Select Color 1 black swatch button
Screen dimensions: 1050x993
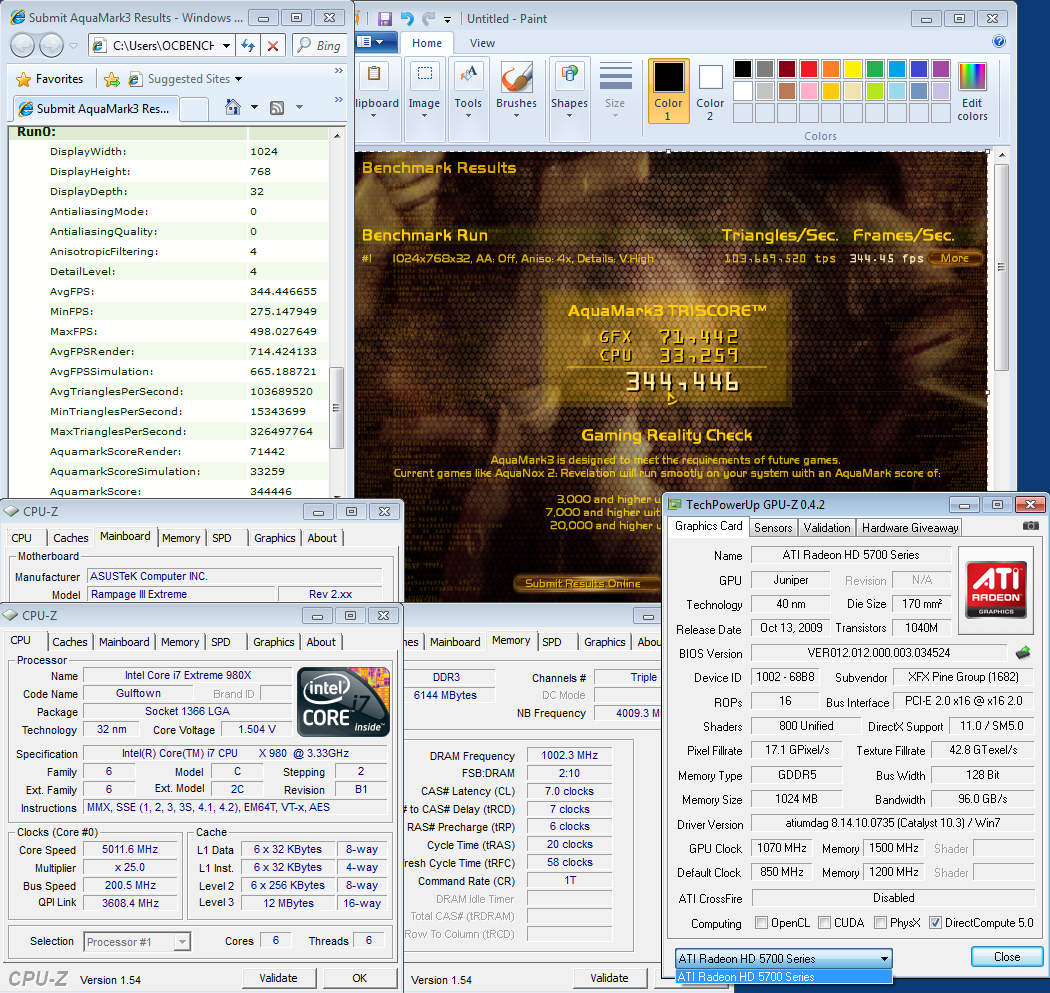[668, 91]
